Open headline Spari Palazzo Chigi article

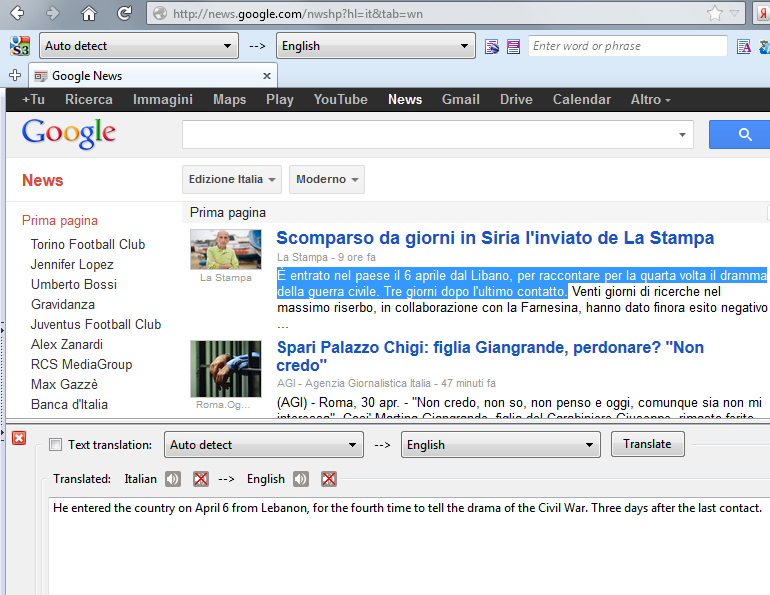(490, 356)
